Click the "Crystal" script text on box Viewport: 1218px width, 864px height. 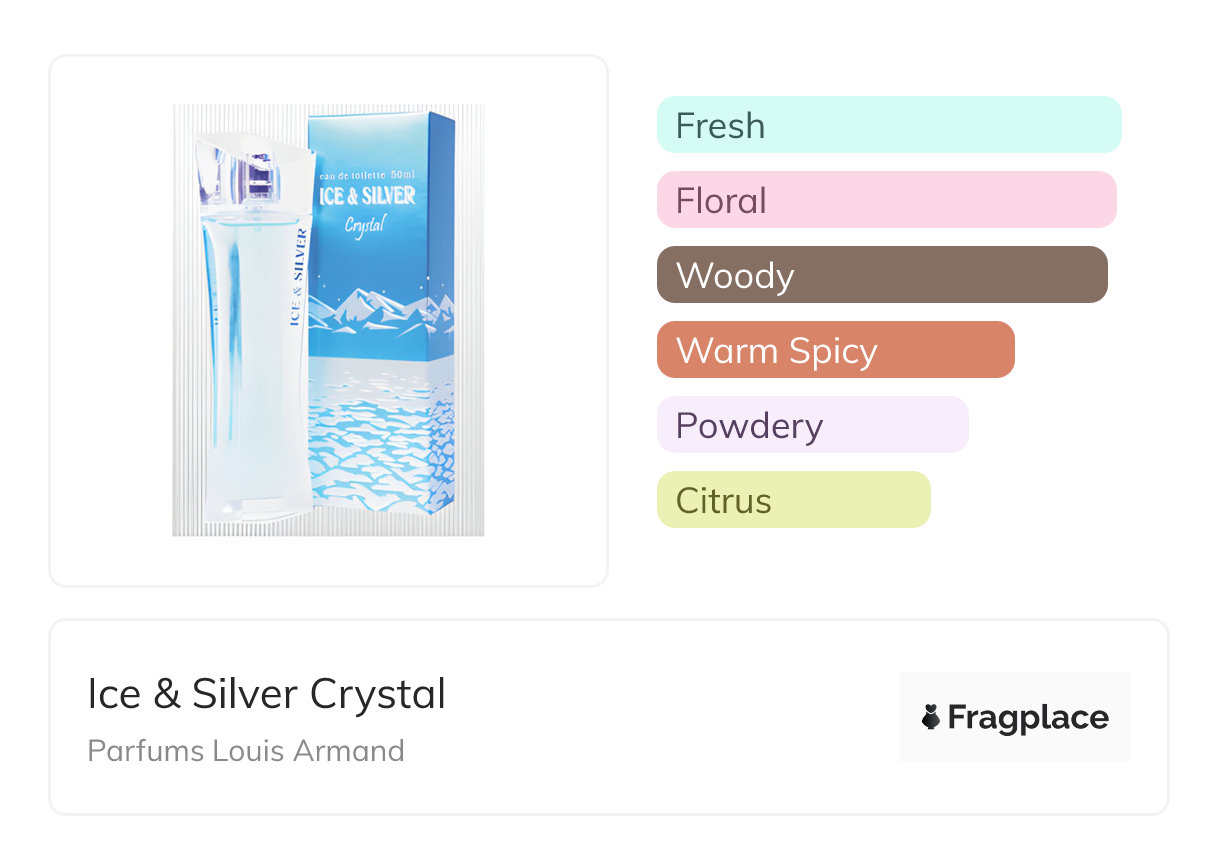coord(364,224)
